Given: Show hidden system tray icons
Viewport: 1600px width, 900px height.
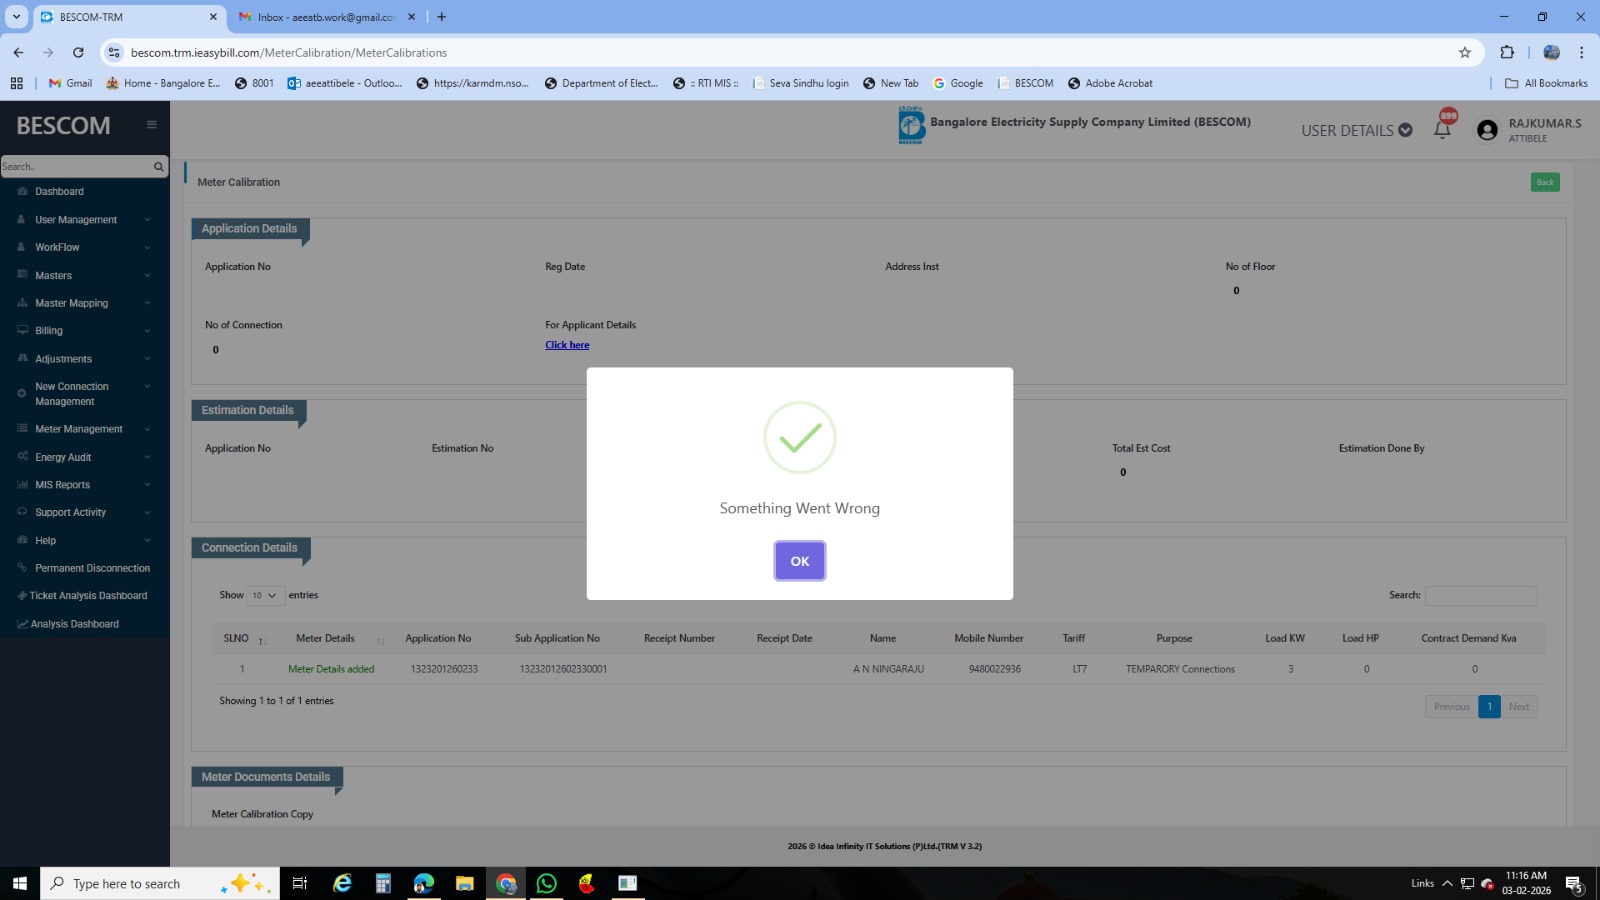Looking at the screenshot, I should pos(1446,883).
